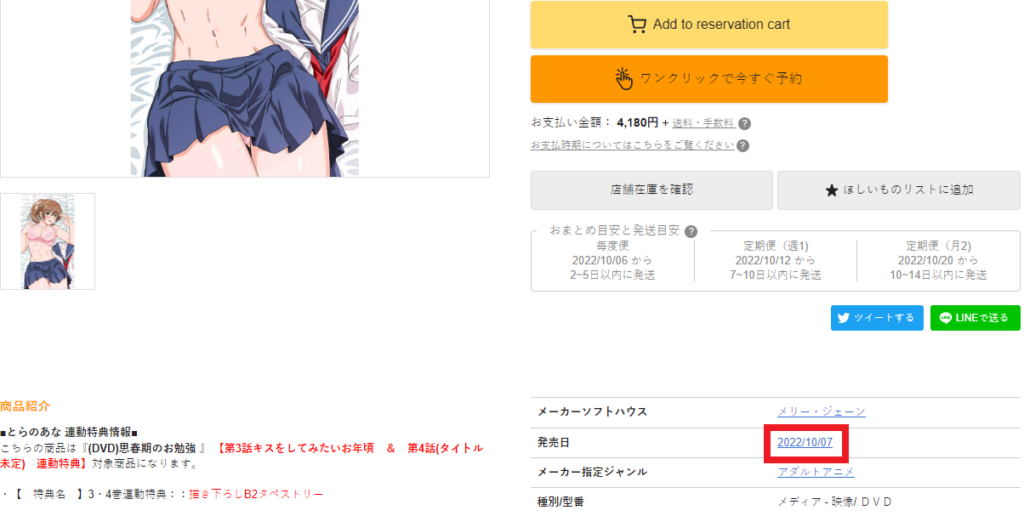Screen dimensions: 1024x516
Task: Share via the green LINEで送る button
Action: click(975, 318)
